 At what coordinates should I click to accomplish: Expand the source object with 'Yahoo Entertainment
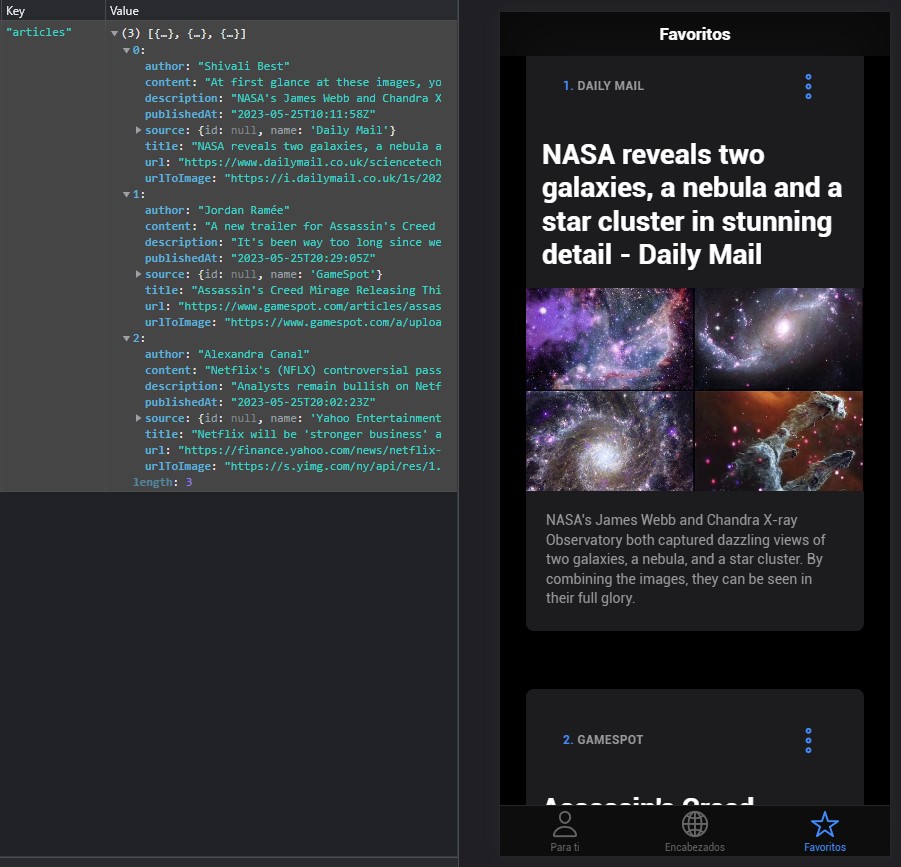138,418
